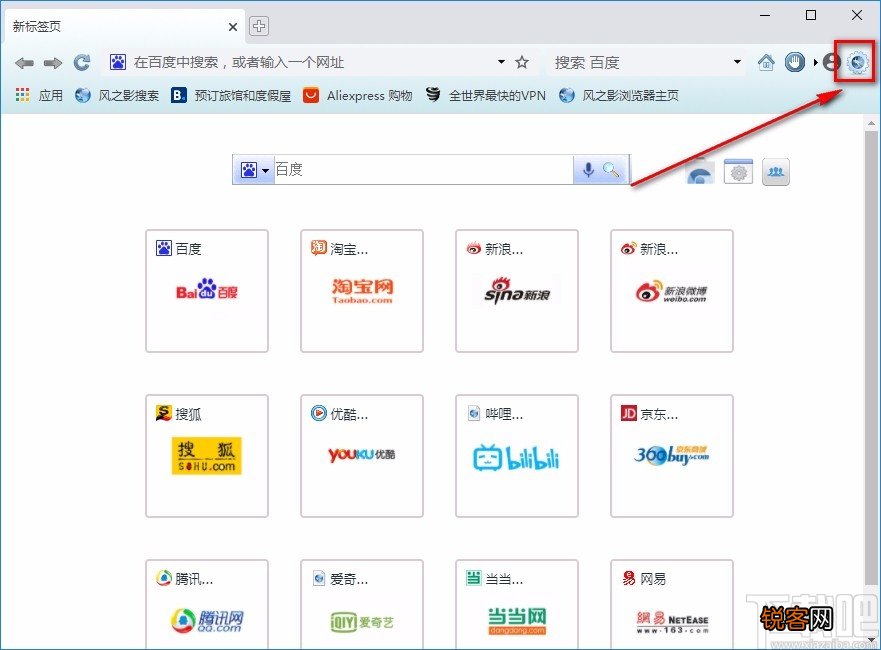The height and width of the screenshot is (650, 881).
Task: Open the 搜狐 Sohu tile
Action: coord(207,456)
